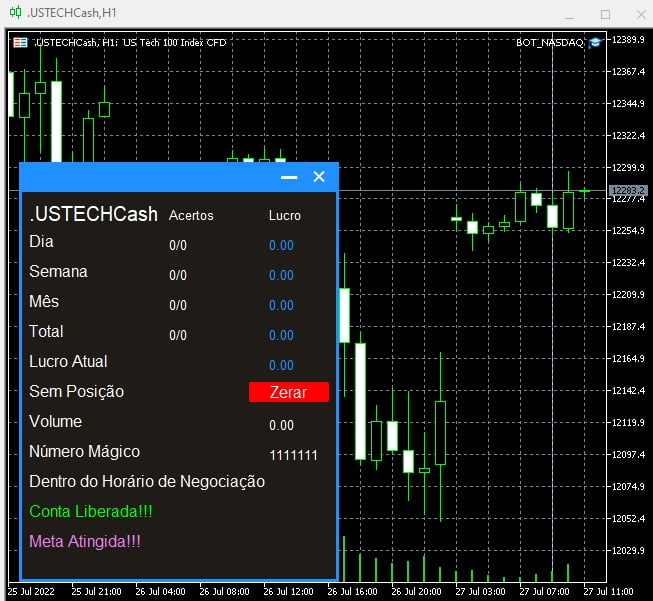Minimize the blue bot panel
Screen dimensions: 653x601
click(x=289, y=177)
